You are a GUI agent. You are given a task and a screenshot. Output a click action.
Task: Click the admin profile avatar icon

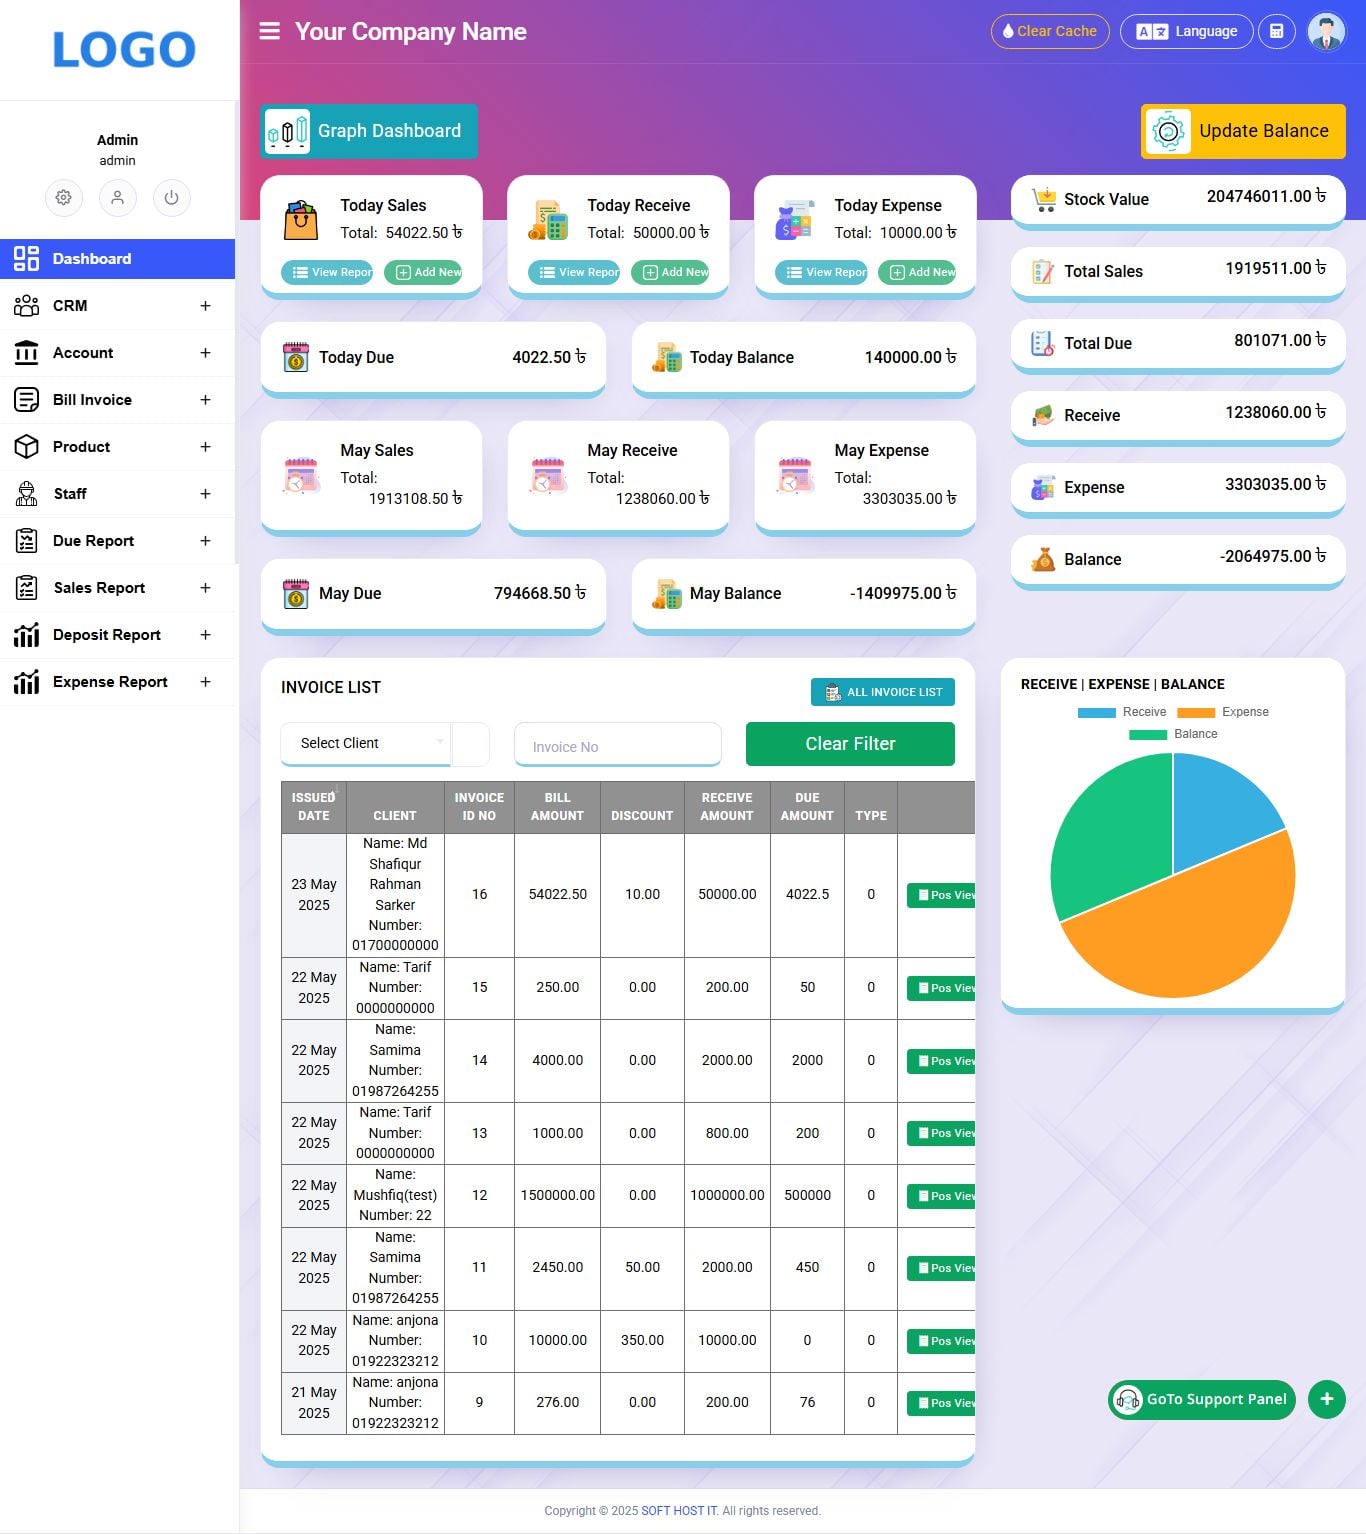click(x=1326, y=31)
